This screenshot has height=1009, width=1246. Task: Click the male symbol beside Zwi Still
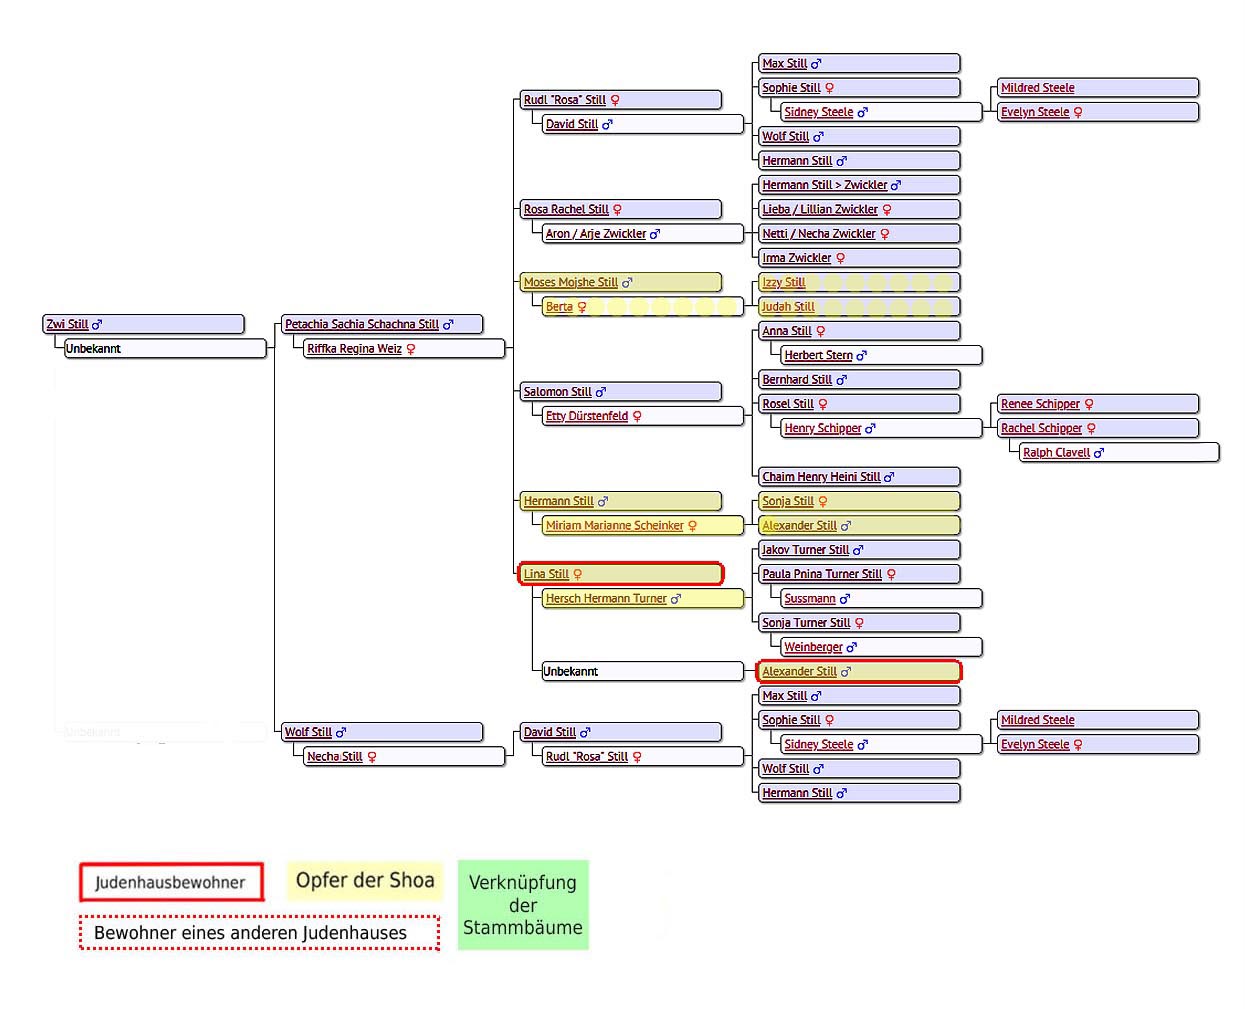tap(97, 324)
